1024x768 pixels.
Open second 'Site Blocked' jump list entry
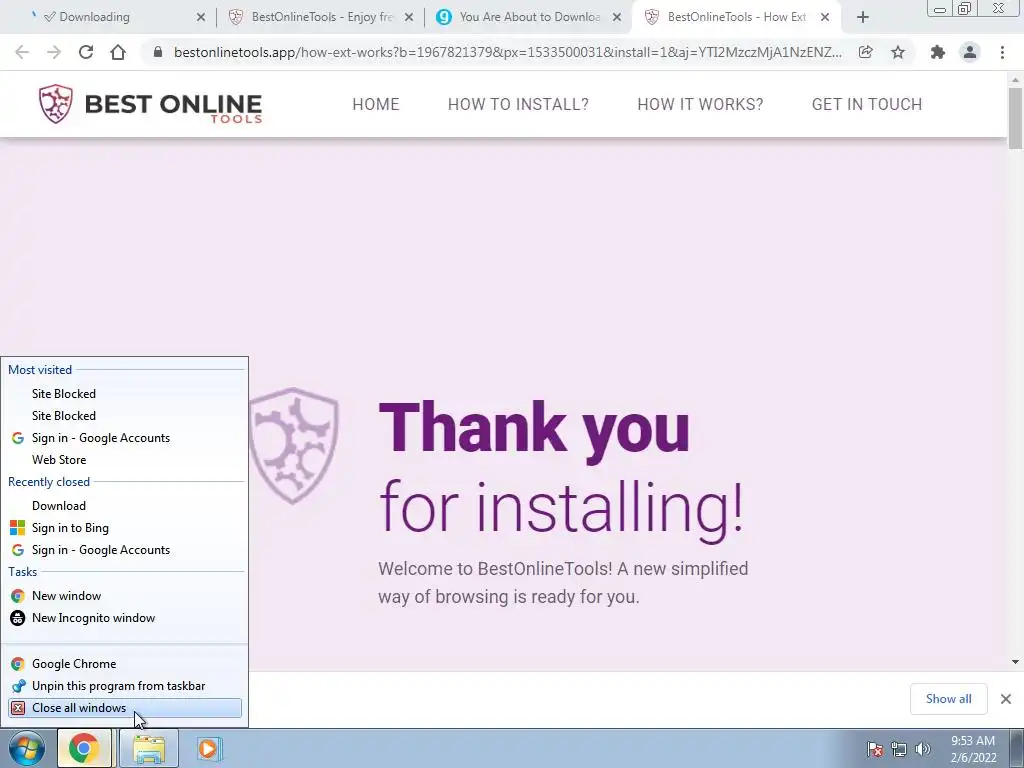click(x=125, y=416)
